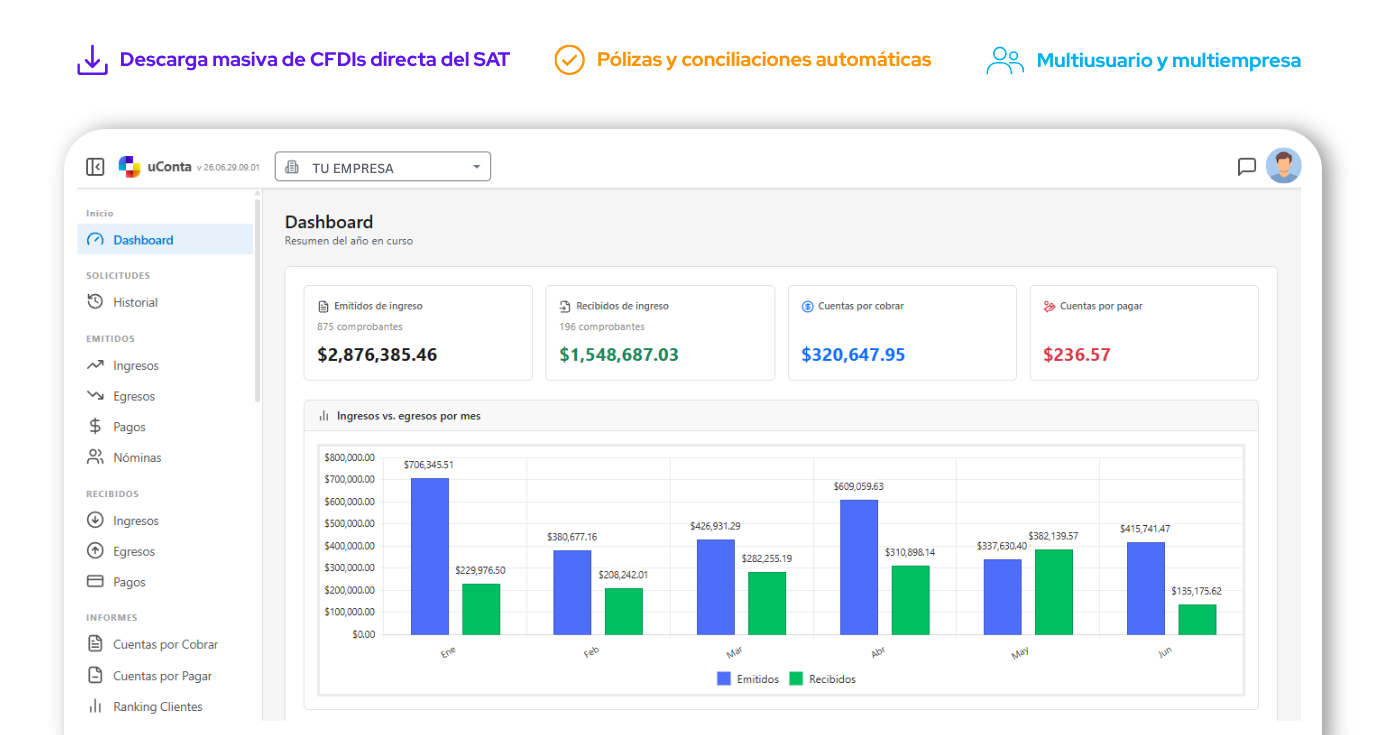
Task: Toggle the Emitidos blue legend swatch
Action: 724,679
